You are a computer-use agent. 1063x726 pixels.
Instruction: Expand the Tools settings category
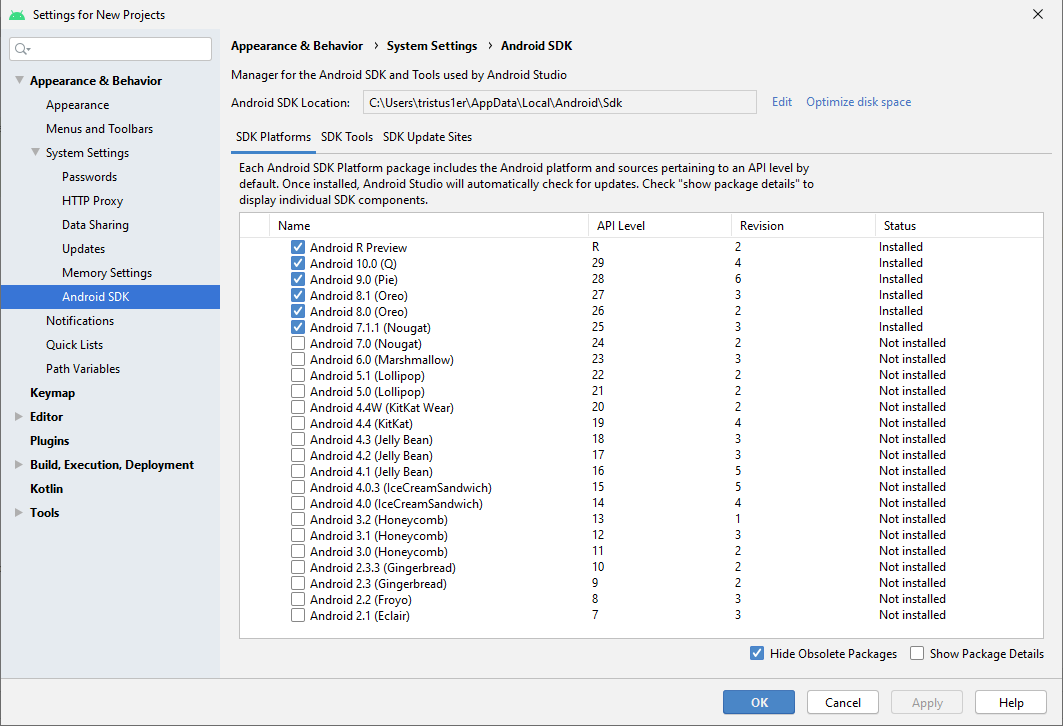(x=19, y=513)
